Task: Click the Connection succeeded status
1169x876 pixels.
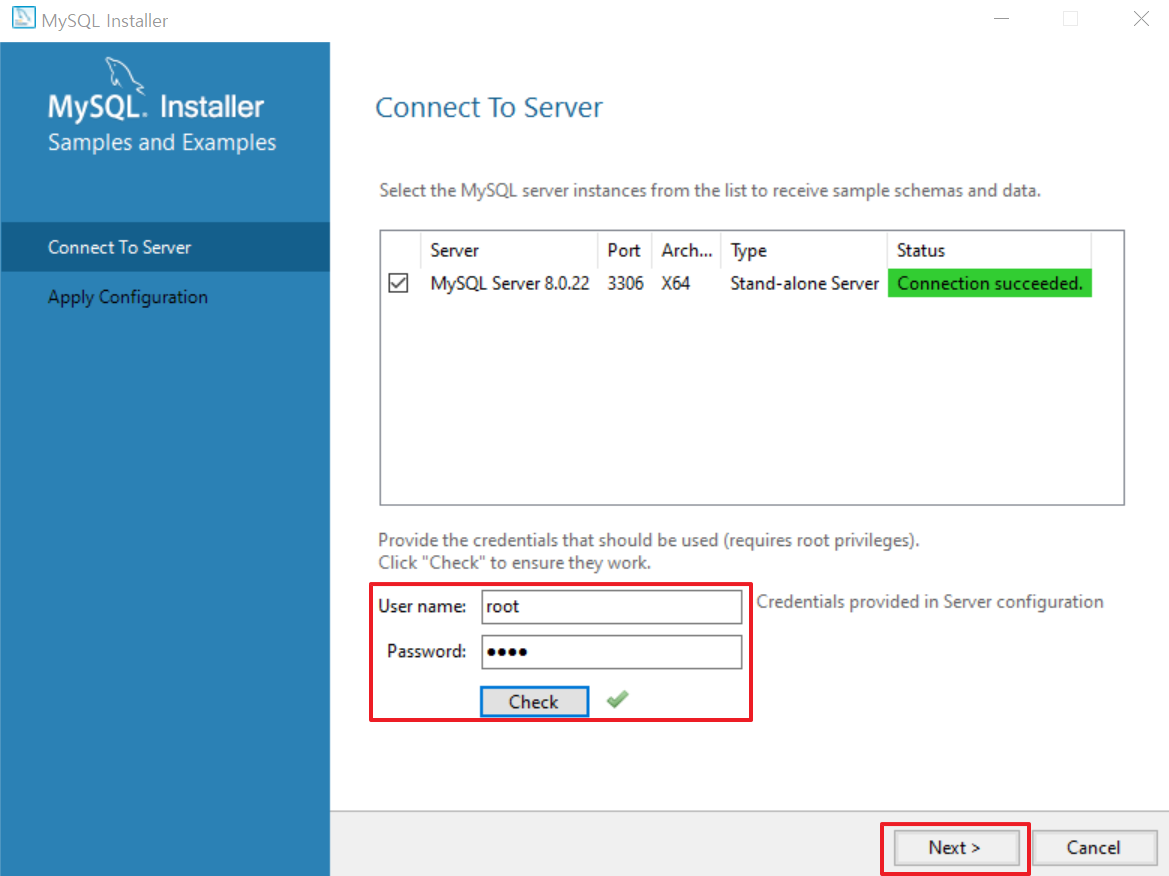Action: (x=989, y=283)
